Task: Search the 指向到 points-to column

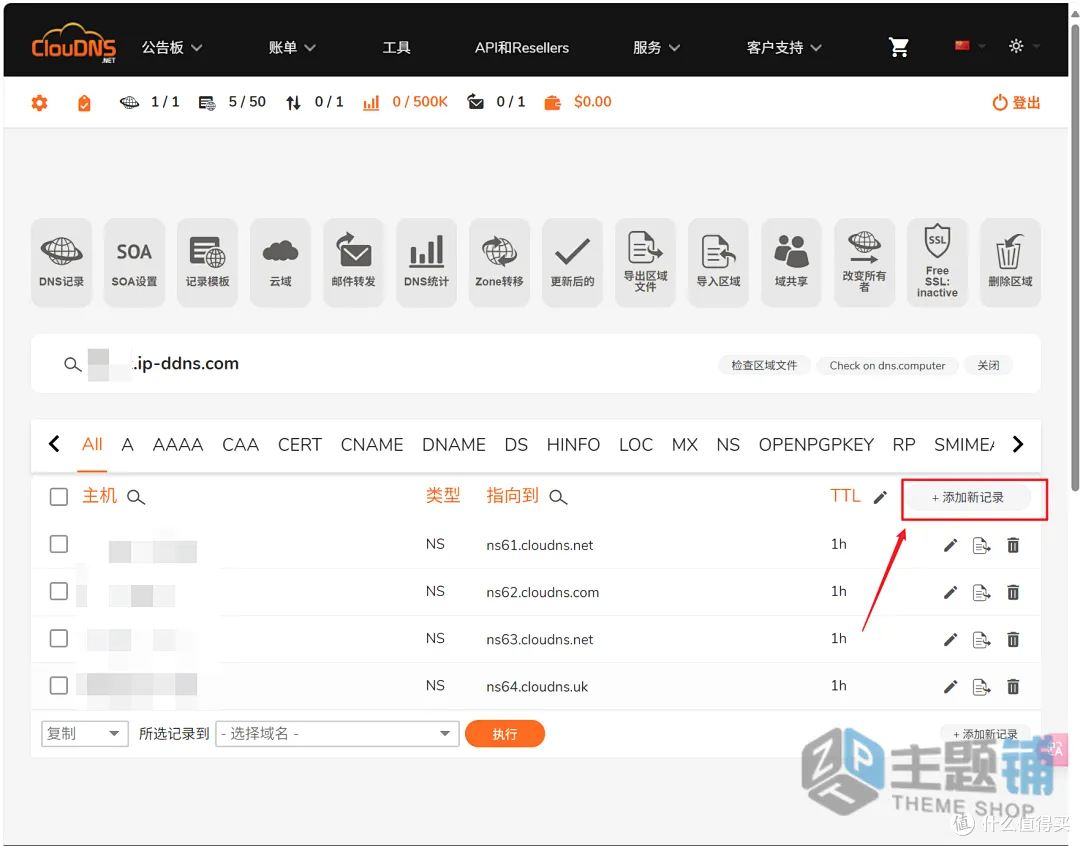Action: (558, 497)
